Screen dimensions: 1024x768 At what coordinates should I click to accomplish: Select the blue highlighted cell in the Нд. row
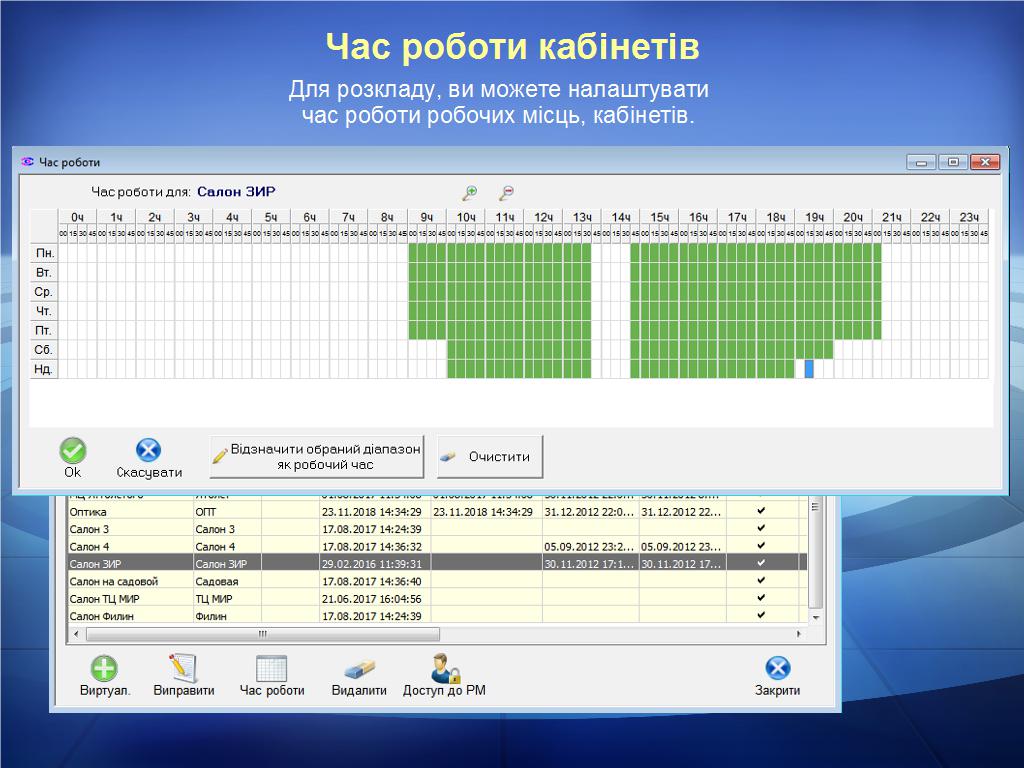click(809, 369)
